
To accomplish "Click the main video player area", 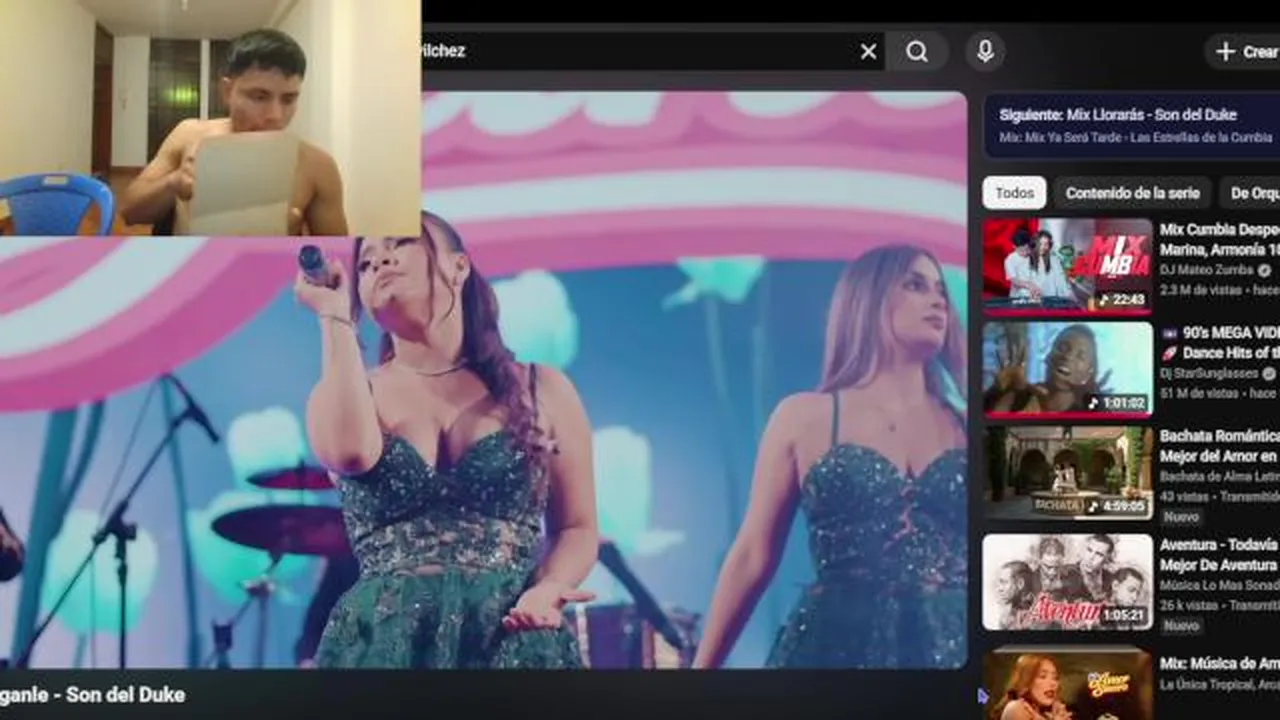I will (483, 380).
